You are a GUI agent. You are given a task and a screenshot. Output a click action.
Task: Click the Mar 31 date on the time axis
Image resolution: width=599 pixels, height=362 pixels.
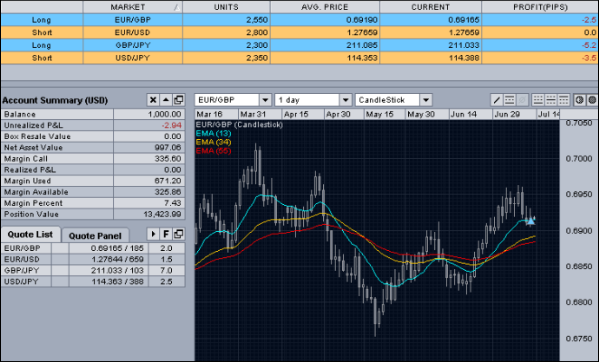pyautogui.click(x=253, y=114)
